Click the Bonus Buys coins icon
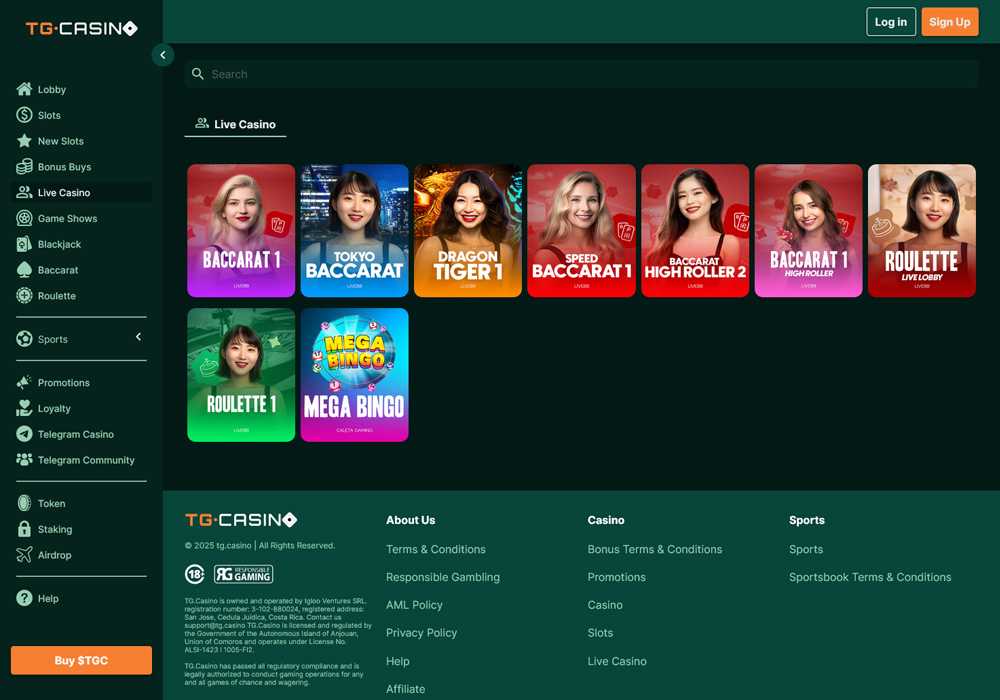The width and height of the screenshot is (1000, 700). [22, 166]
